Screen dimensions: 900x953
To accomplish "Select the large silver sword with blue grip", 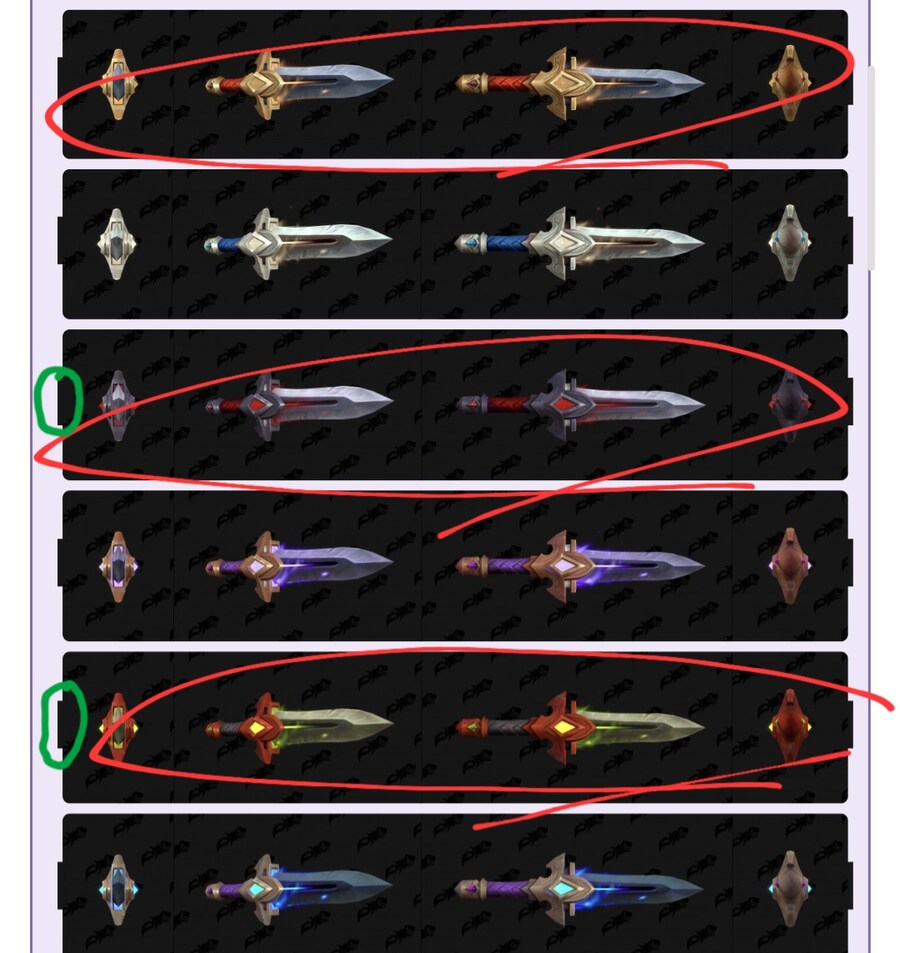I will tap(580, 243).
